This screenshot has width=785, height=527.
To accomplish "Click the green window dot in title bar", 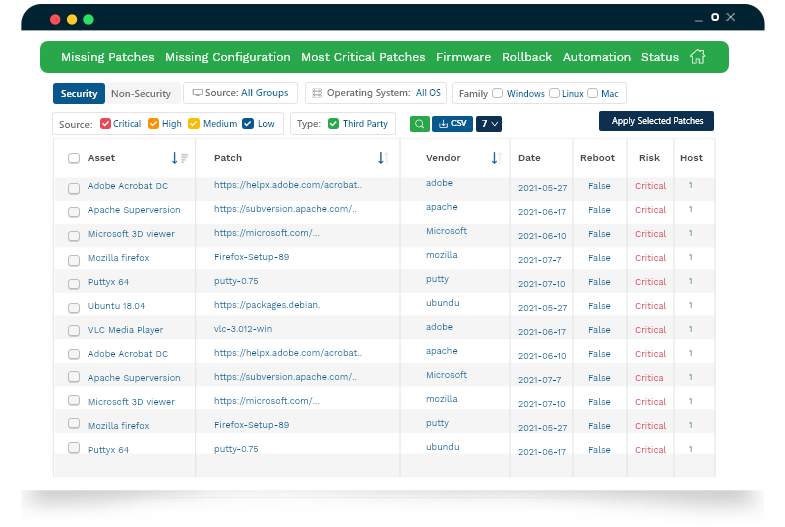I will [89, 20].
